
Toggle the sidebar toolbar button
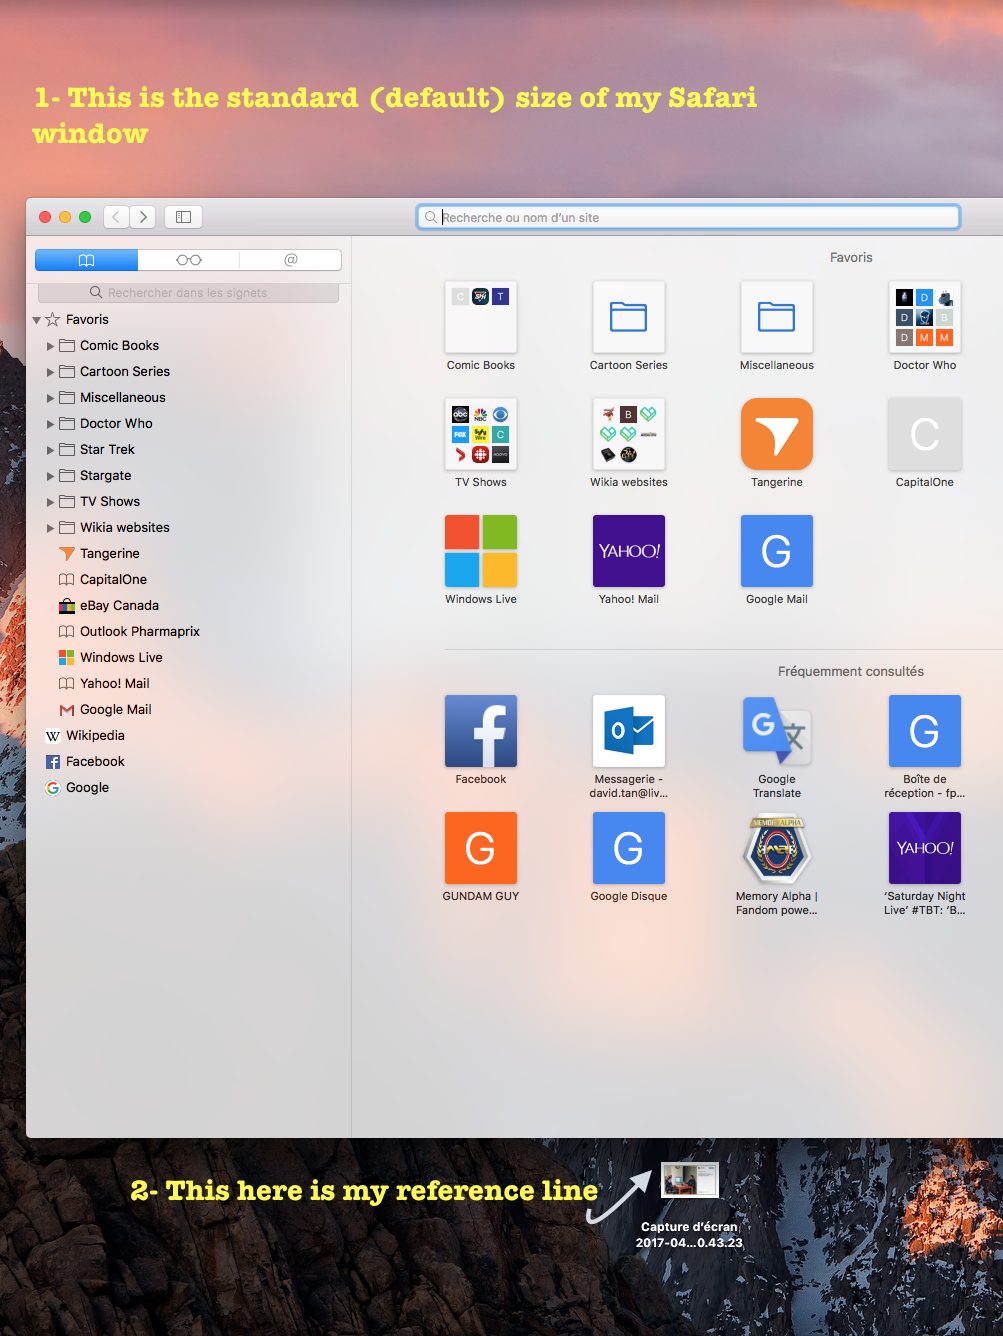[184, 217]
